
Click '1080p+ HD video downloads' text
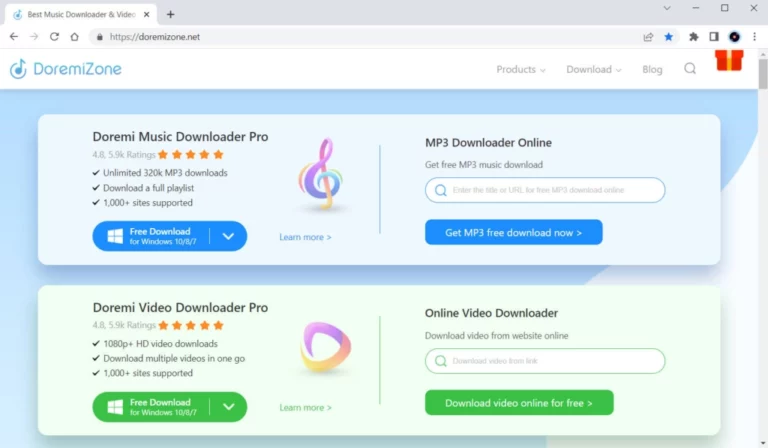pyautogui.click(x=161, y=344)
